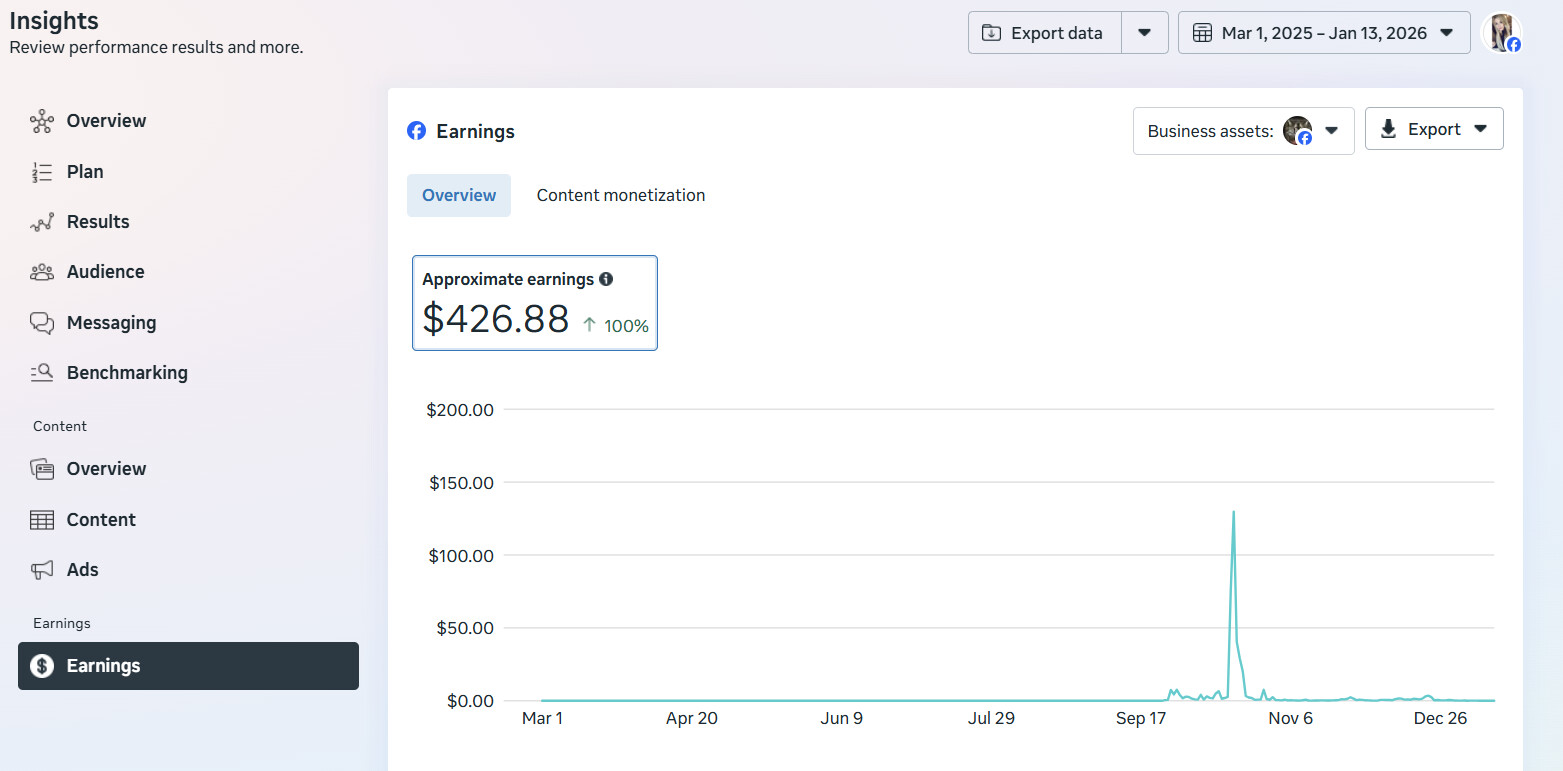
Task: Open Plan via its numbered-list icon
Action: [x=42, y=172]
